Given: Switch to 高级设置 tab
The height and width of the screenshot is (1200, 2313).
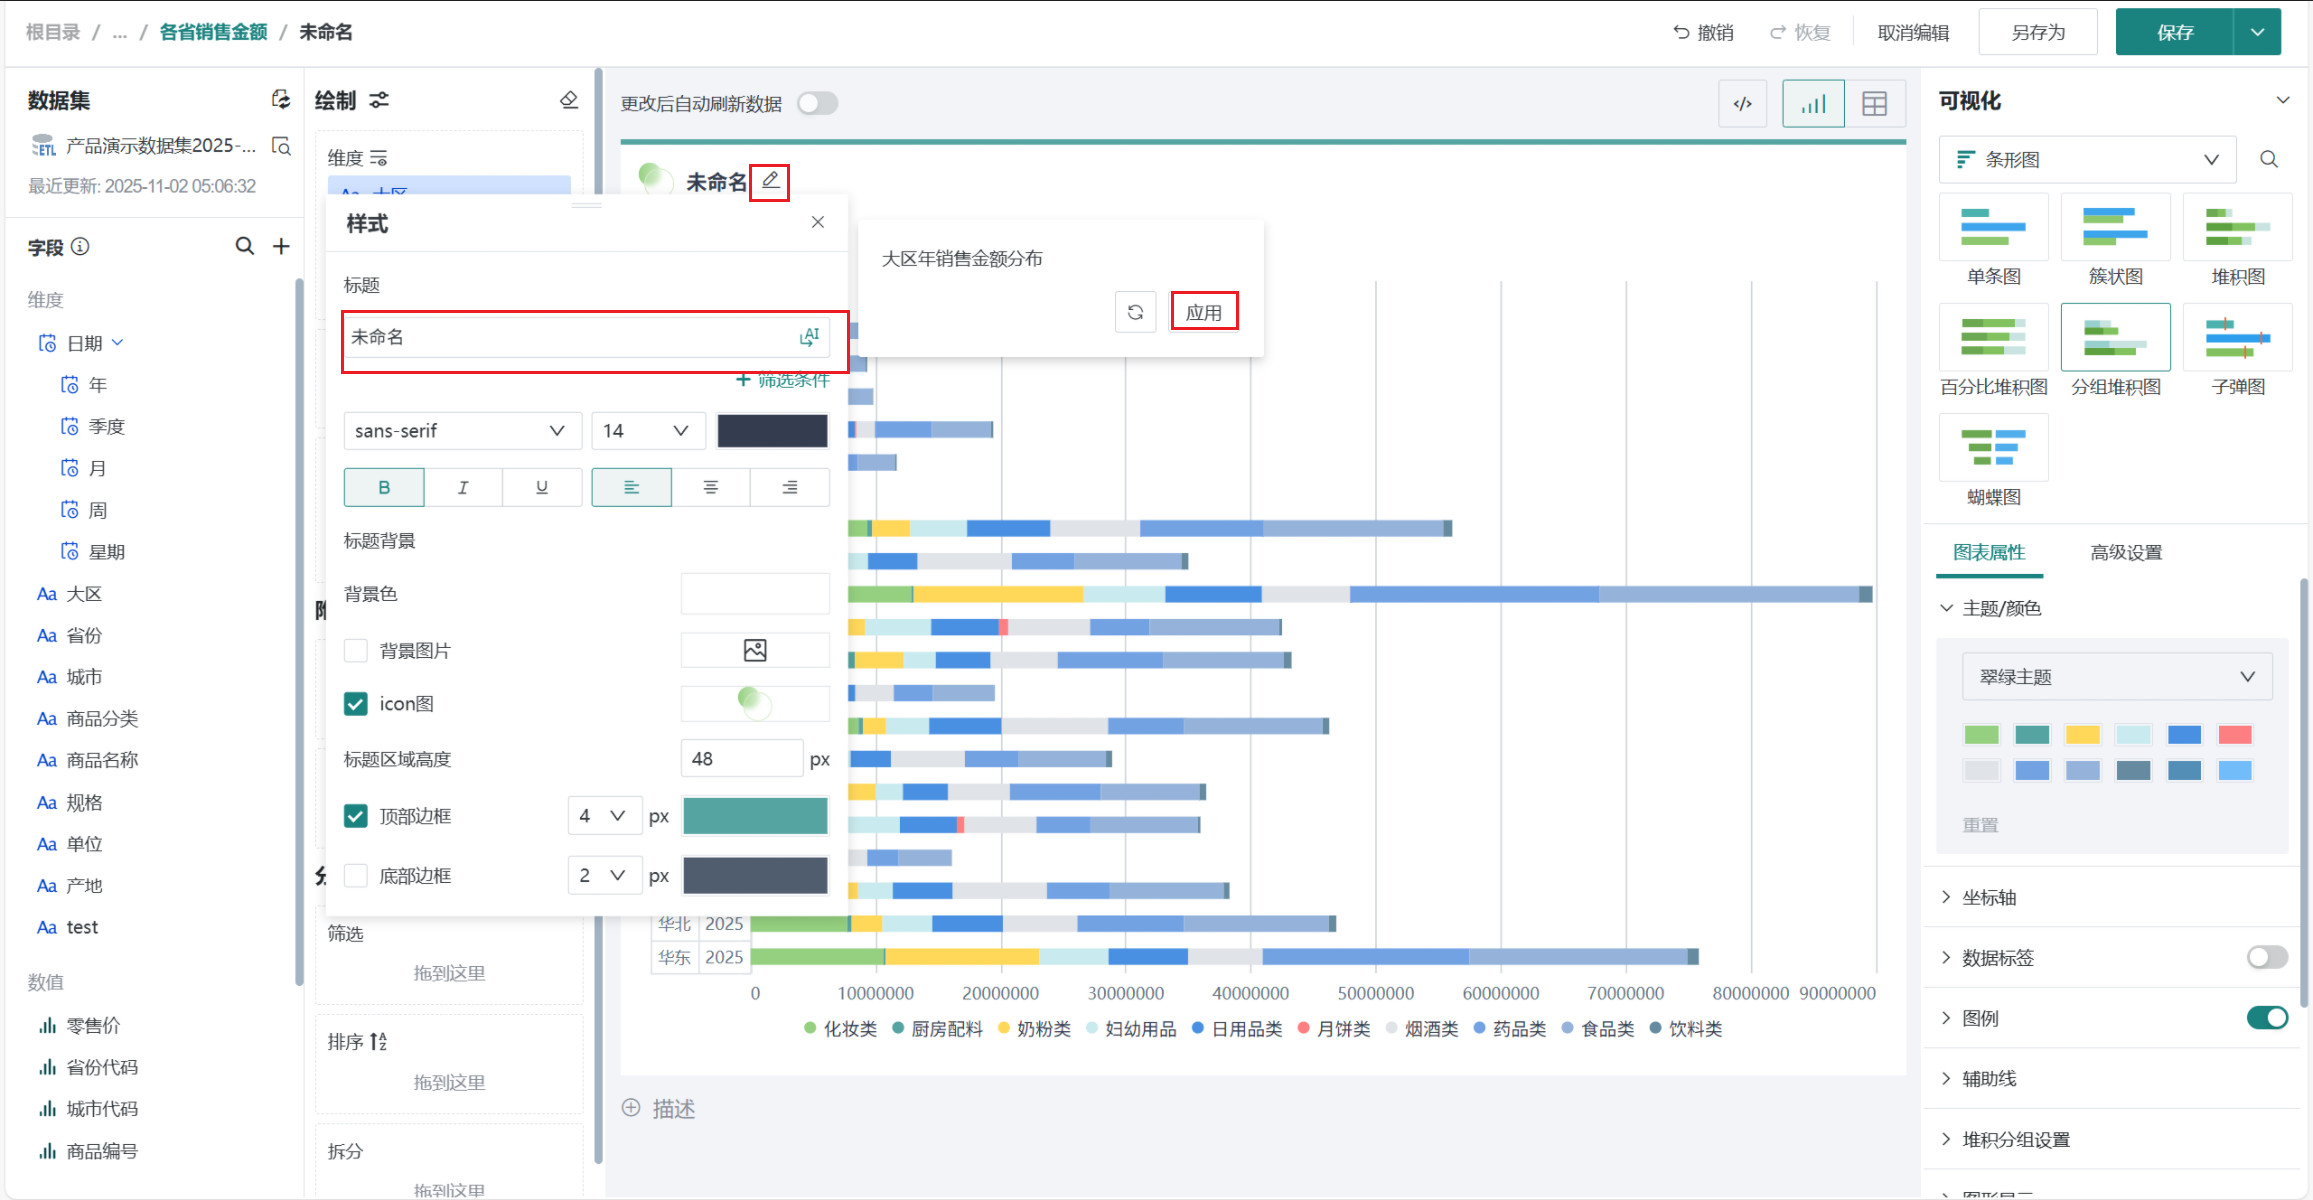Looking at the screenshot, I should click(x=2126, y=552).
